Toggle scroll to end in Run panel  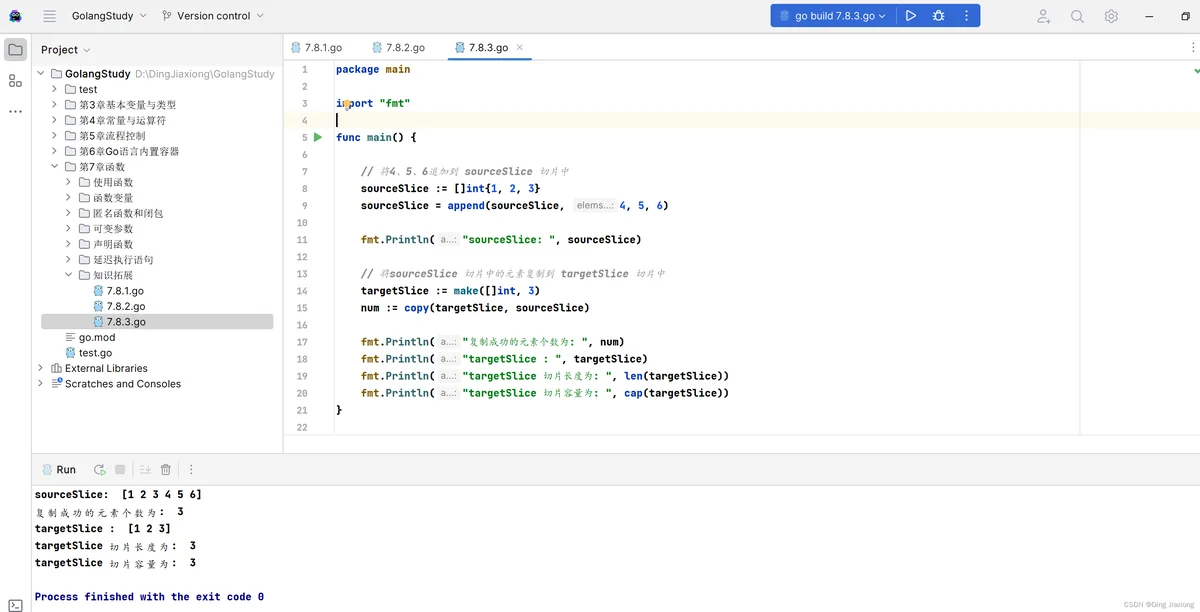145,470
